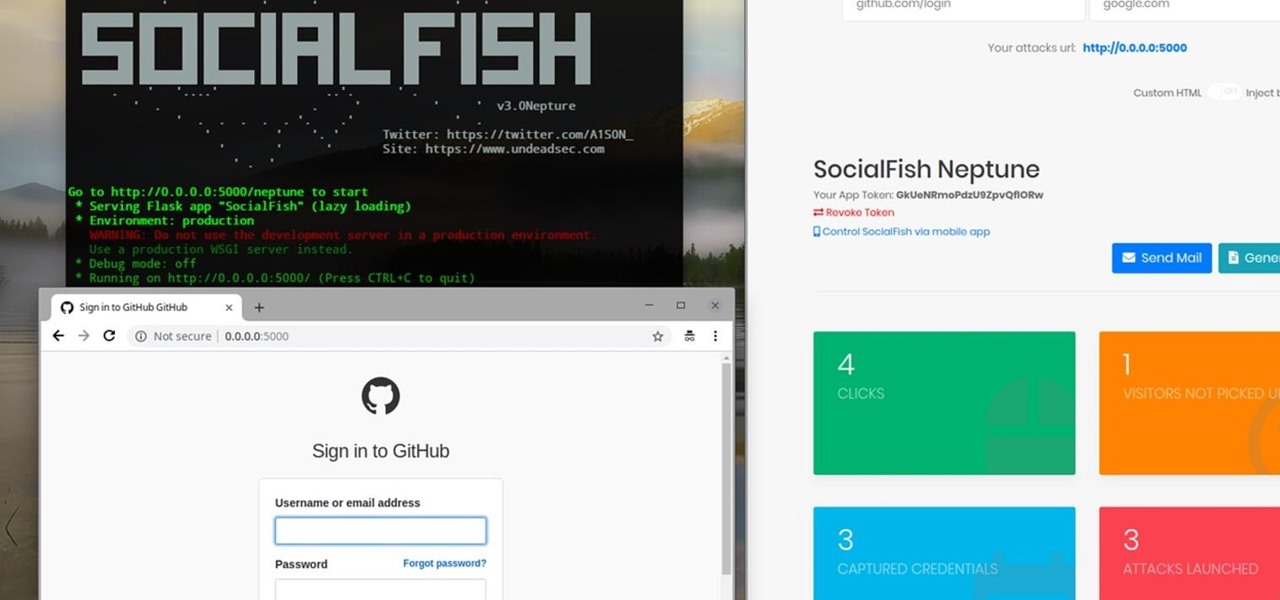Click the document icon on Generate button
Image resolution: width=1280 pixels, height=600 pixels.
[1234, 258]
